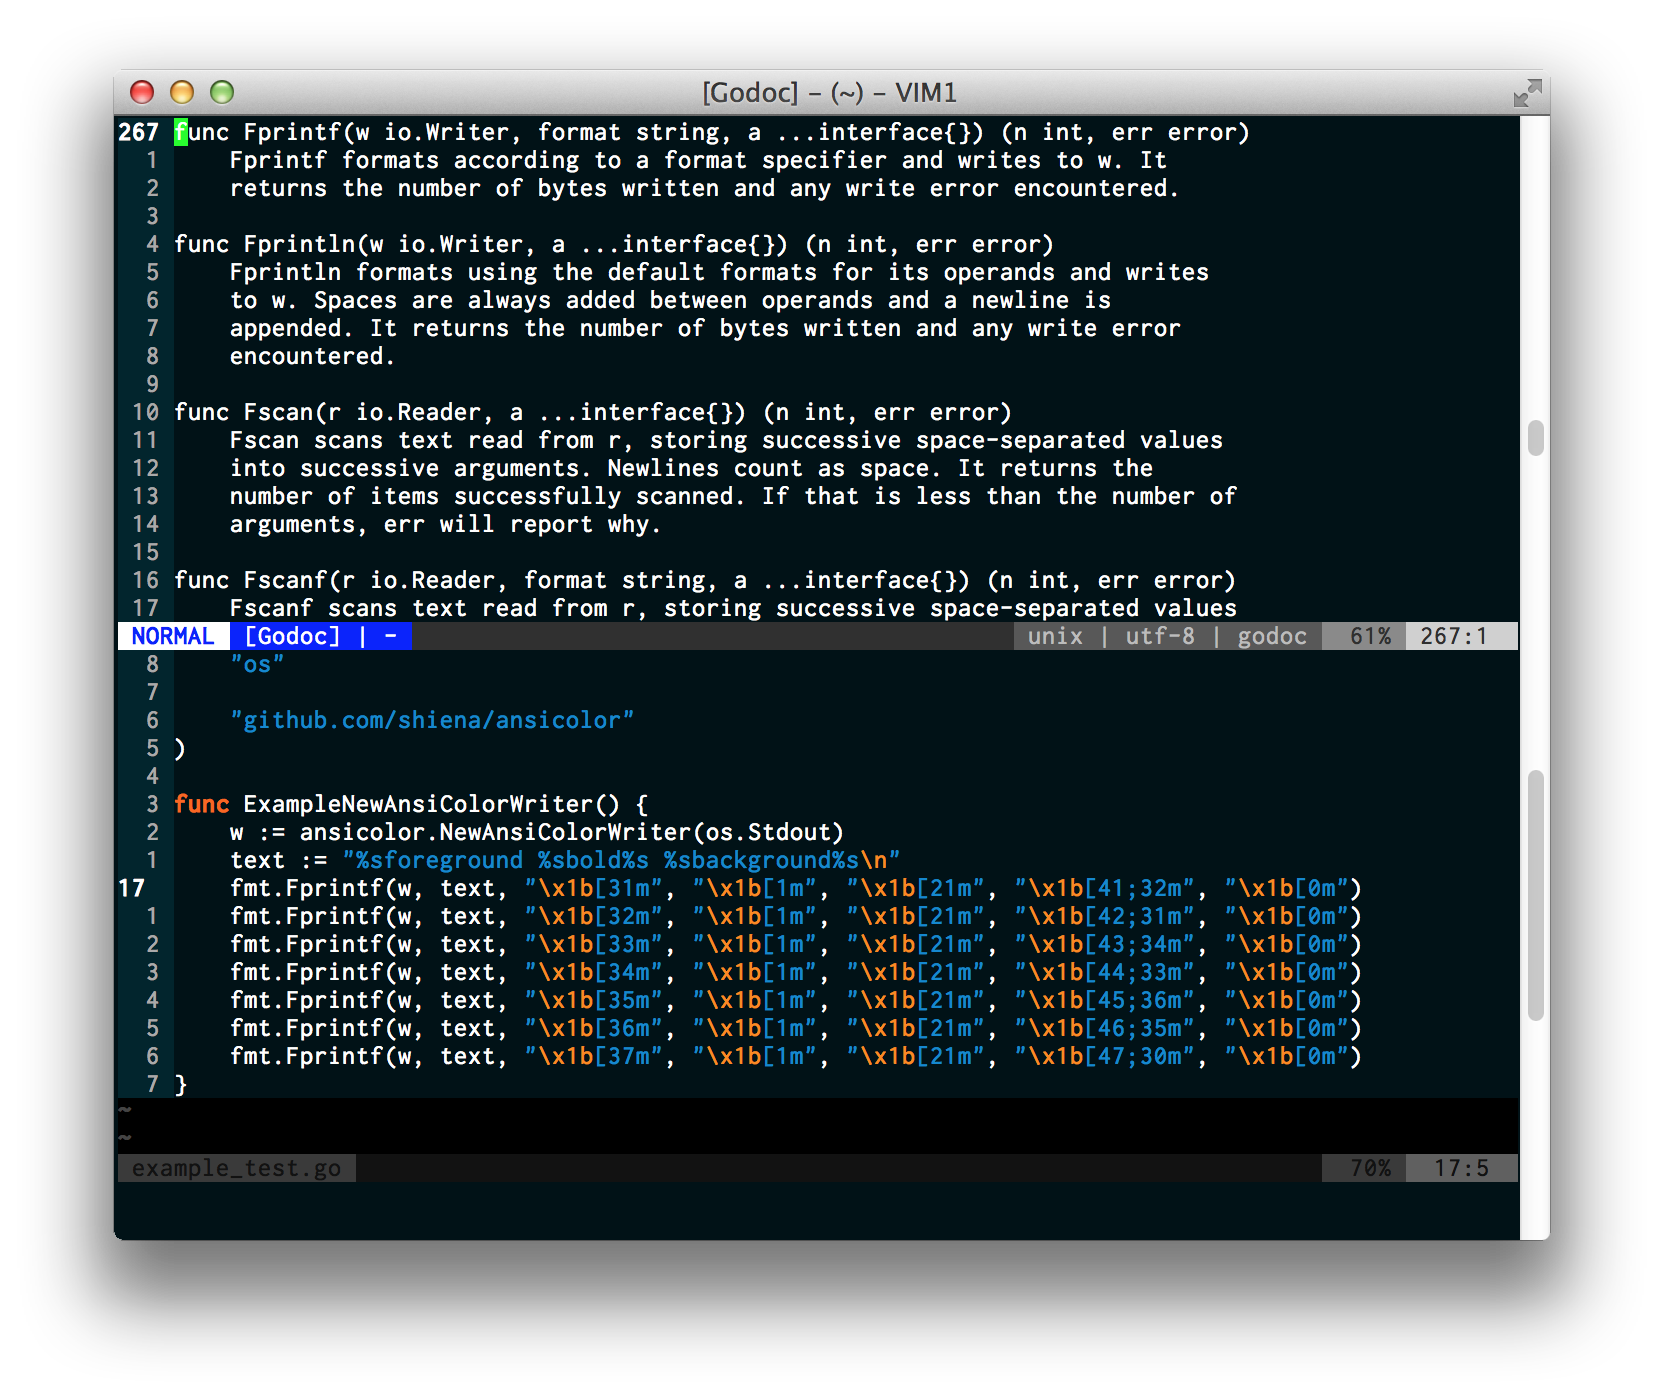Click the func Fprintln signature line
The height and width of the screenshot is (1398, 1664).
[614, 244]
